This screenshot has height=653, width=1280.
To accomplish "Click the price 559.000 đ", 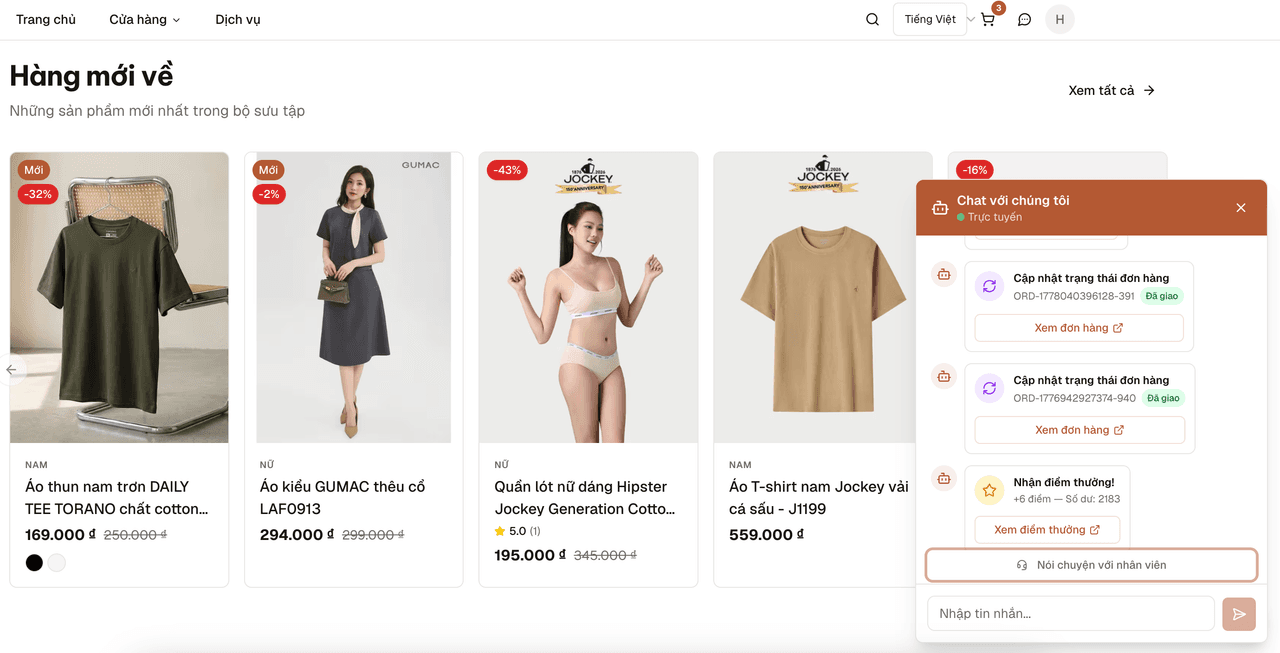I will pyautogui.click(x=767, y=535).
